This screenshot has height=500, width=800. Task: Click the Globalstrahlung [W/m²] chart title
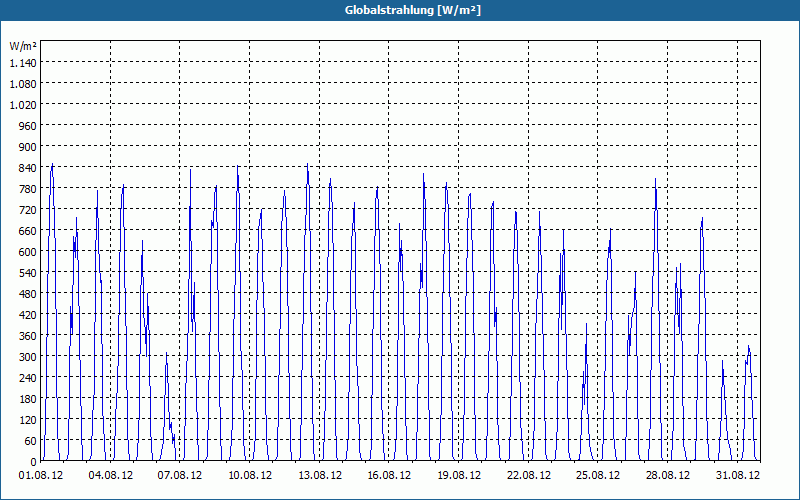pos(412,10)
